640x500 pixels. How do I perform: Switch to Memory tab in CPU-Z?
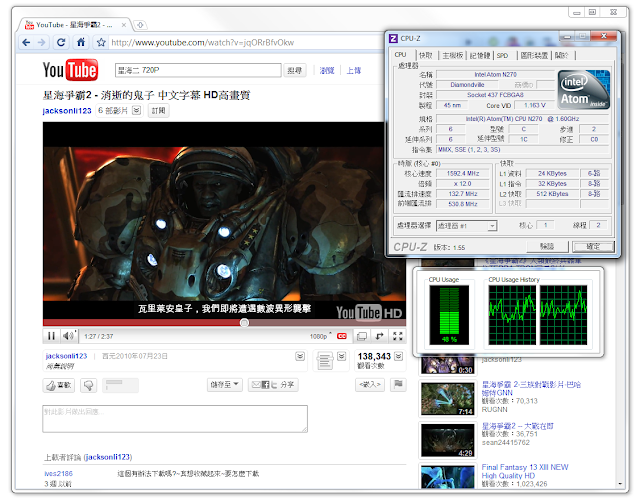coord(480,55)
